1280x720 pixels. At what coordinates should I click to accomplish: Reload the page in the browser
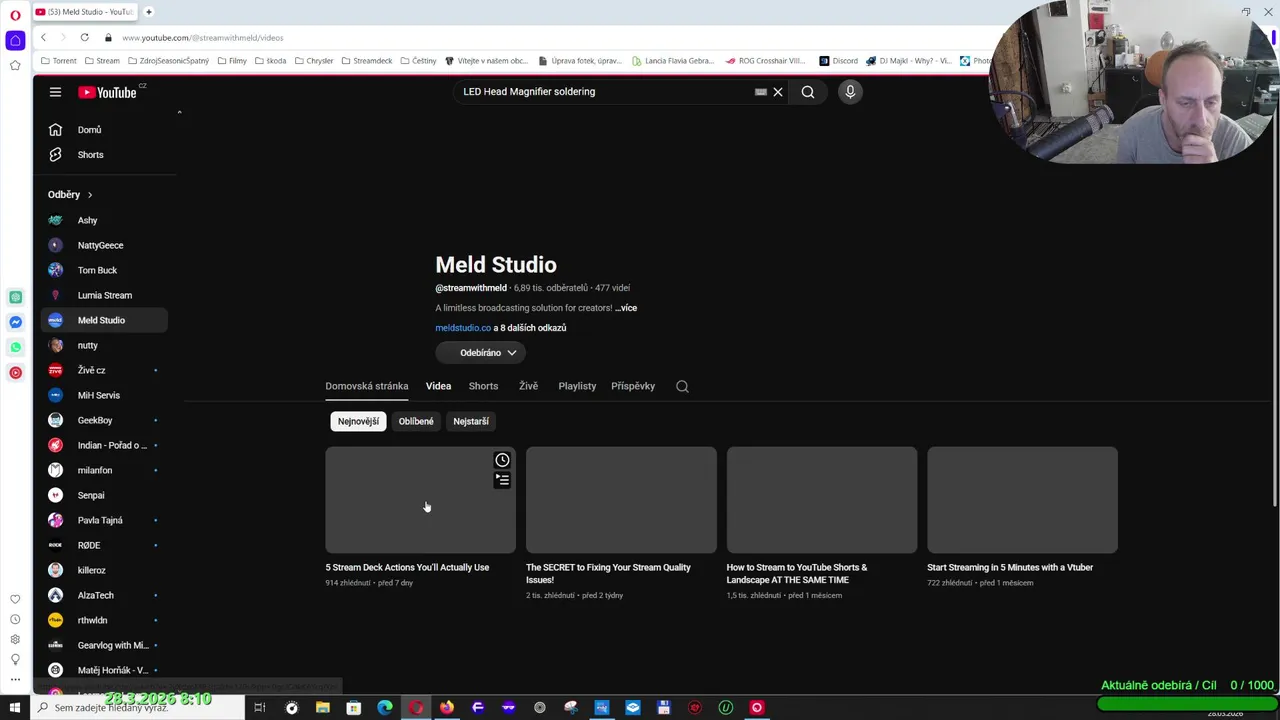[84, 38]
